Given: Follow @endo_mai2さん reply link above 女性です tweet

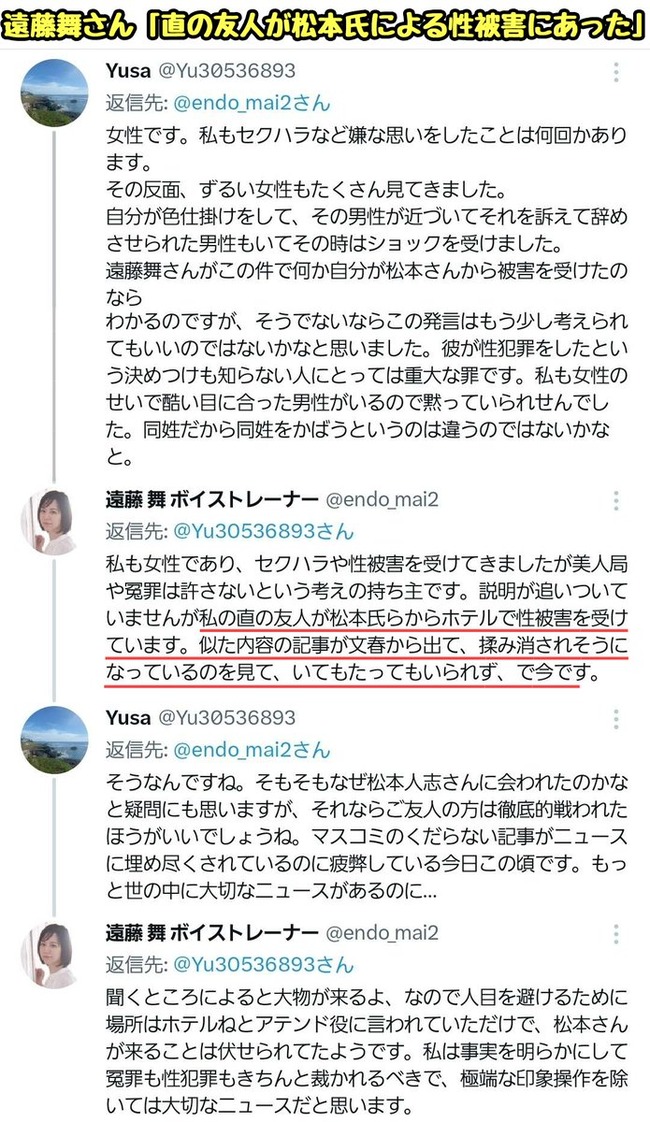Looking at the screenshot, I should point(252,103).
